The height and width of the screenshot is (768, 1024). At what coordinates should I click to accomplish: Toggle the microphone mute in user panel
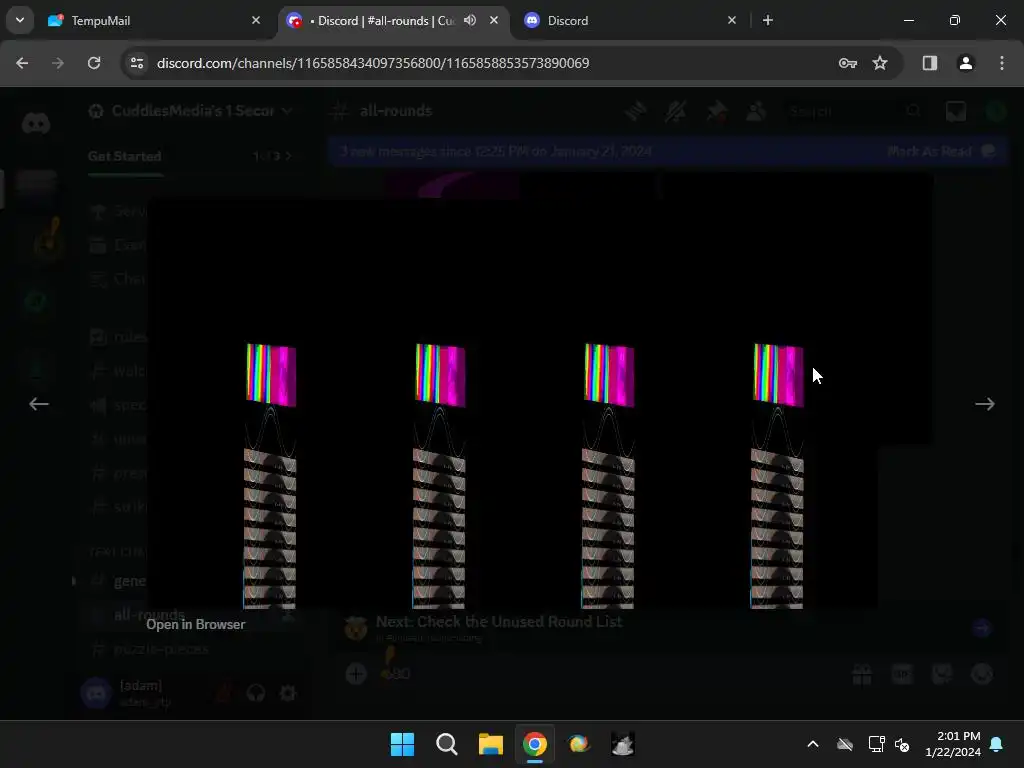pos(224,693)
